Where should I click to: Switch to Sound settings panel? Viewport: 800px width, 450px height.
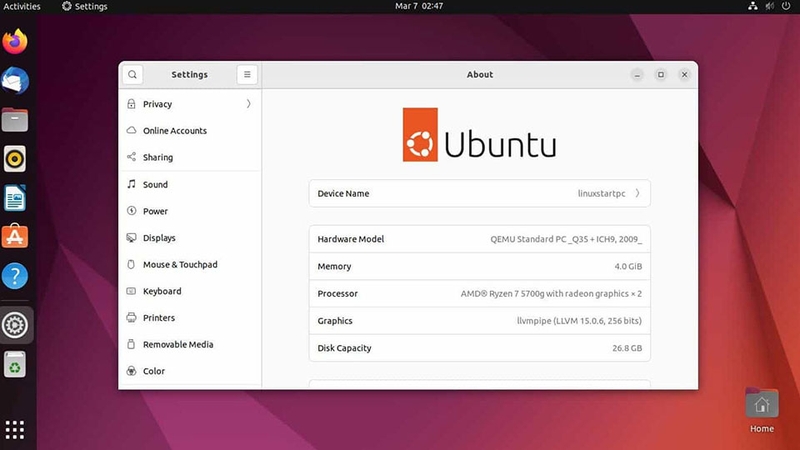pyautogui.click(x=190, y=184)
